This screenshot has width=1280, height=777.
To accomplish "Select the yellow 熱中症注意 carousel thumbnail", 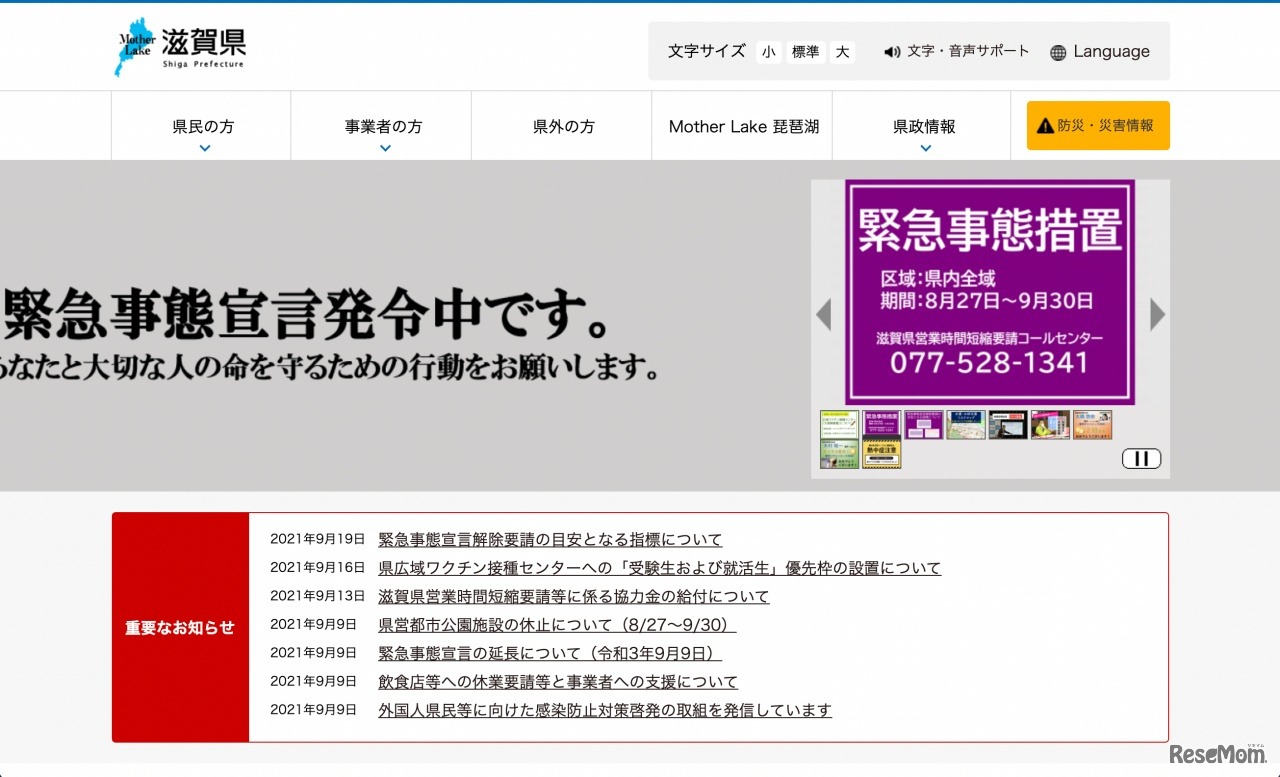I will click(881, 454).
